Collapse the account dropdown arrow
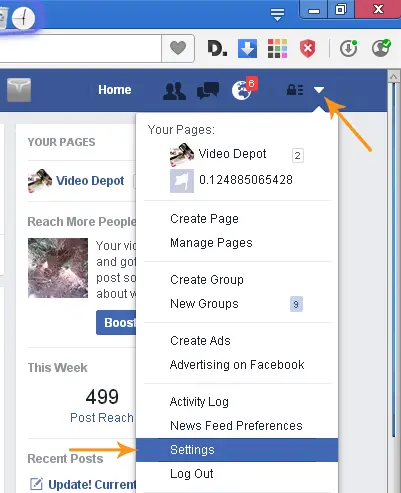This screenshot has width=401, height=493. point(319,90)
